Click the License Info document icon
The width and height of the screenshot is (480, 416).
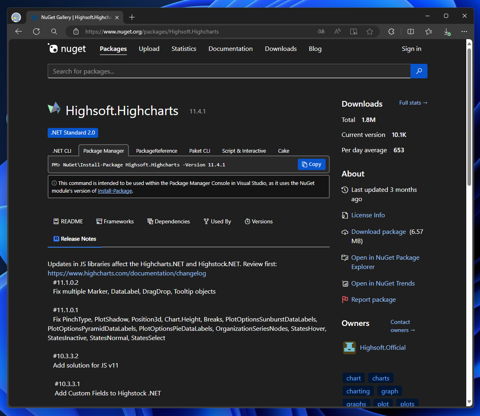345,215
